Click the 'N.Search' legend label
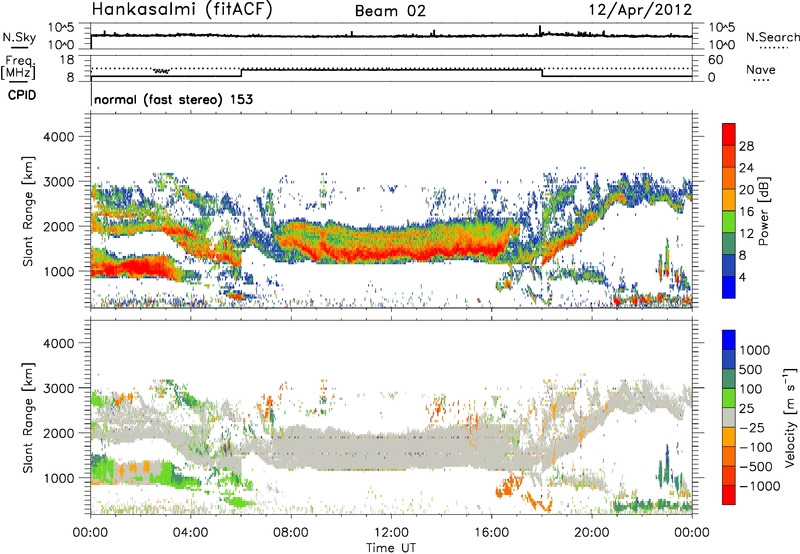The image size is (800, 554). click(773, 37)
